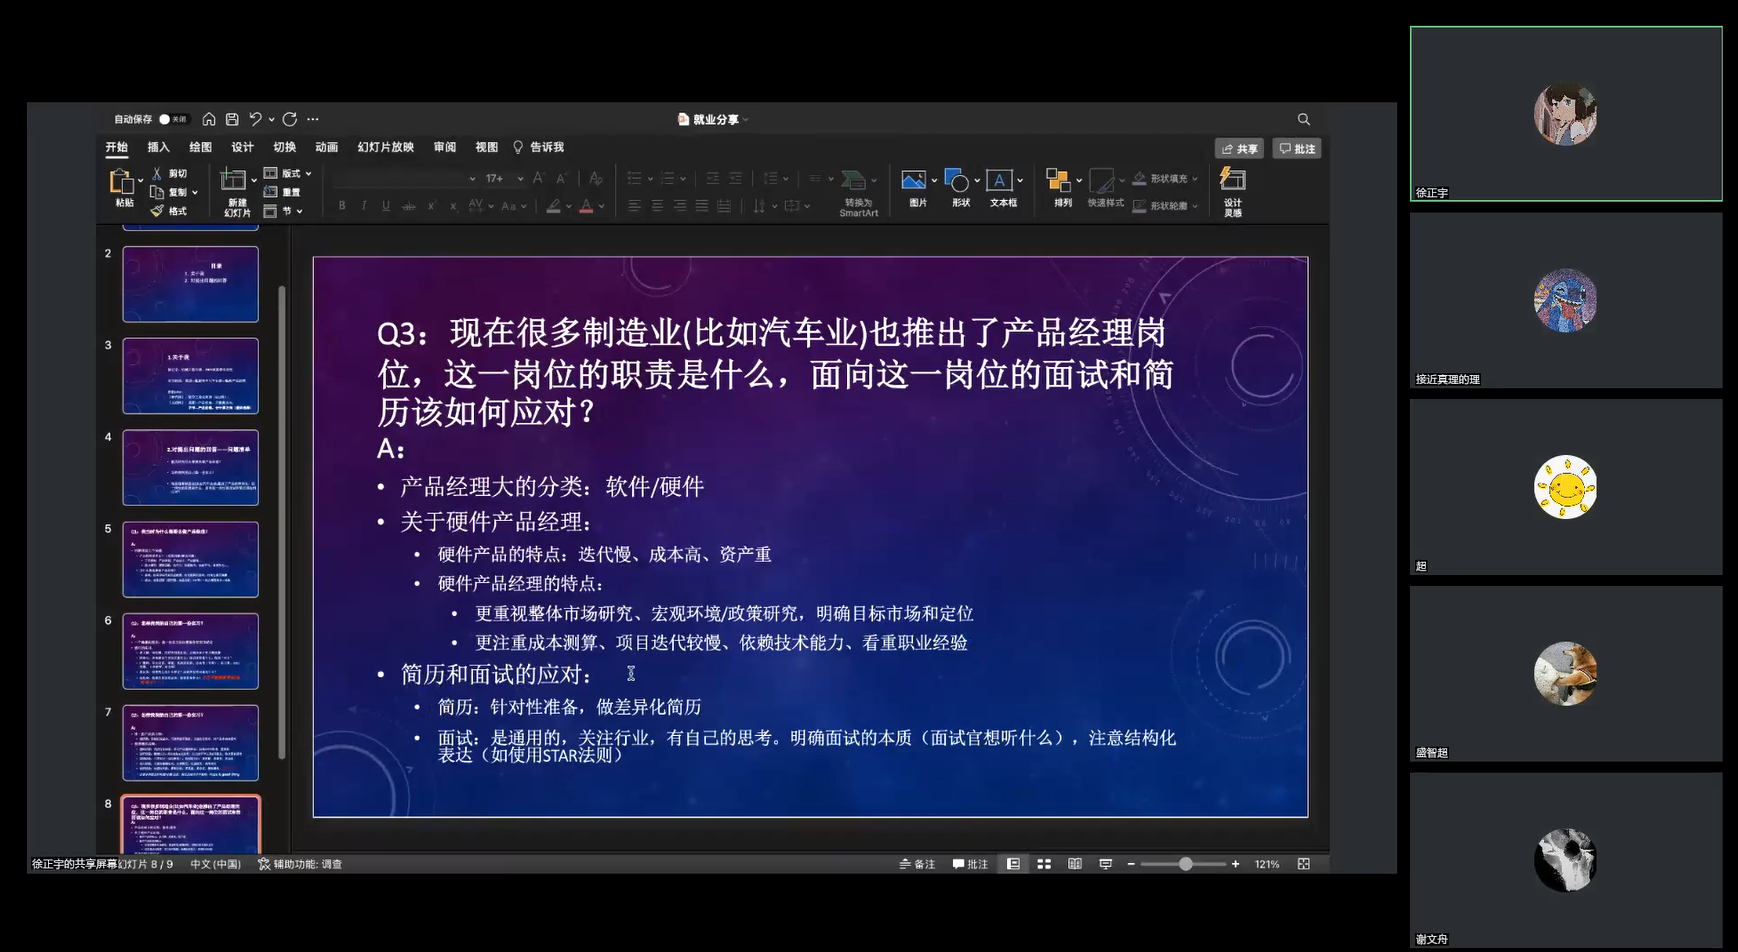Select normal view icon in status bar

pos(1013,864)
